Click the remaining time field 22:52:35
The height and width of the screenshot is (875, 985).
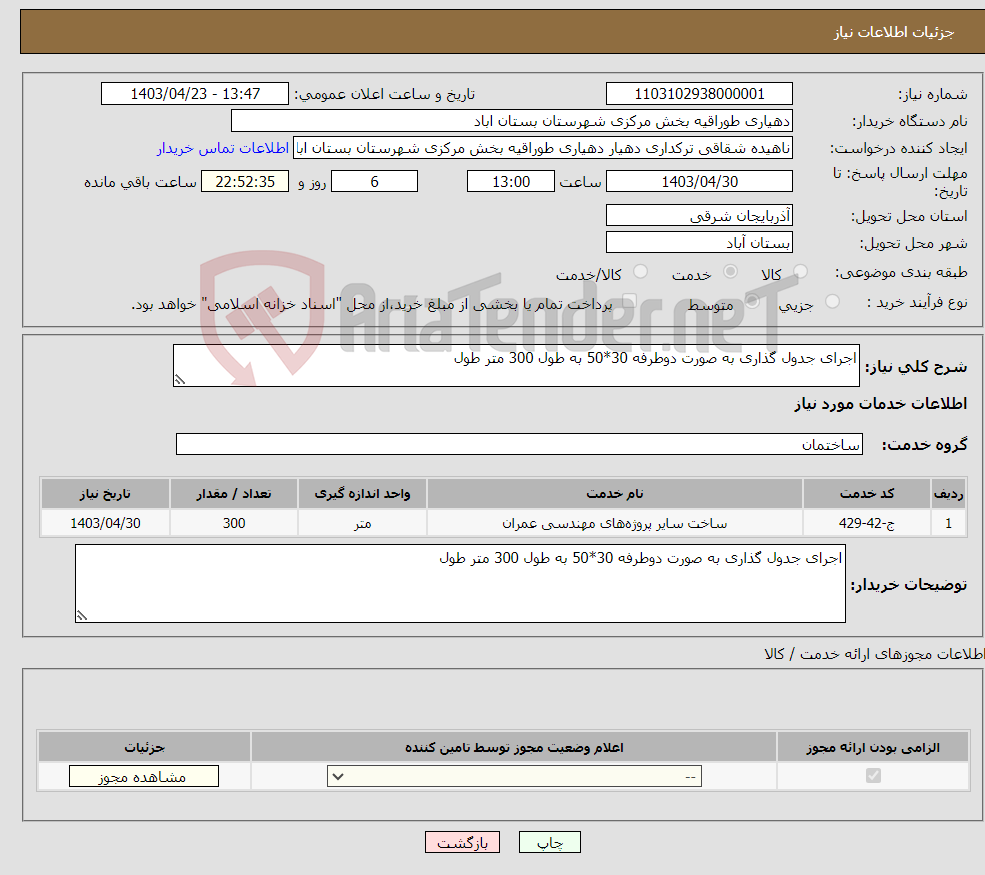(245, 182)
